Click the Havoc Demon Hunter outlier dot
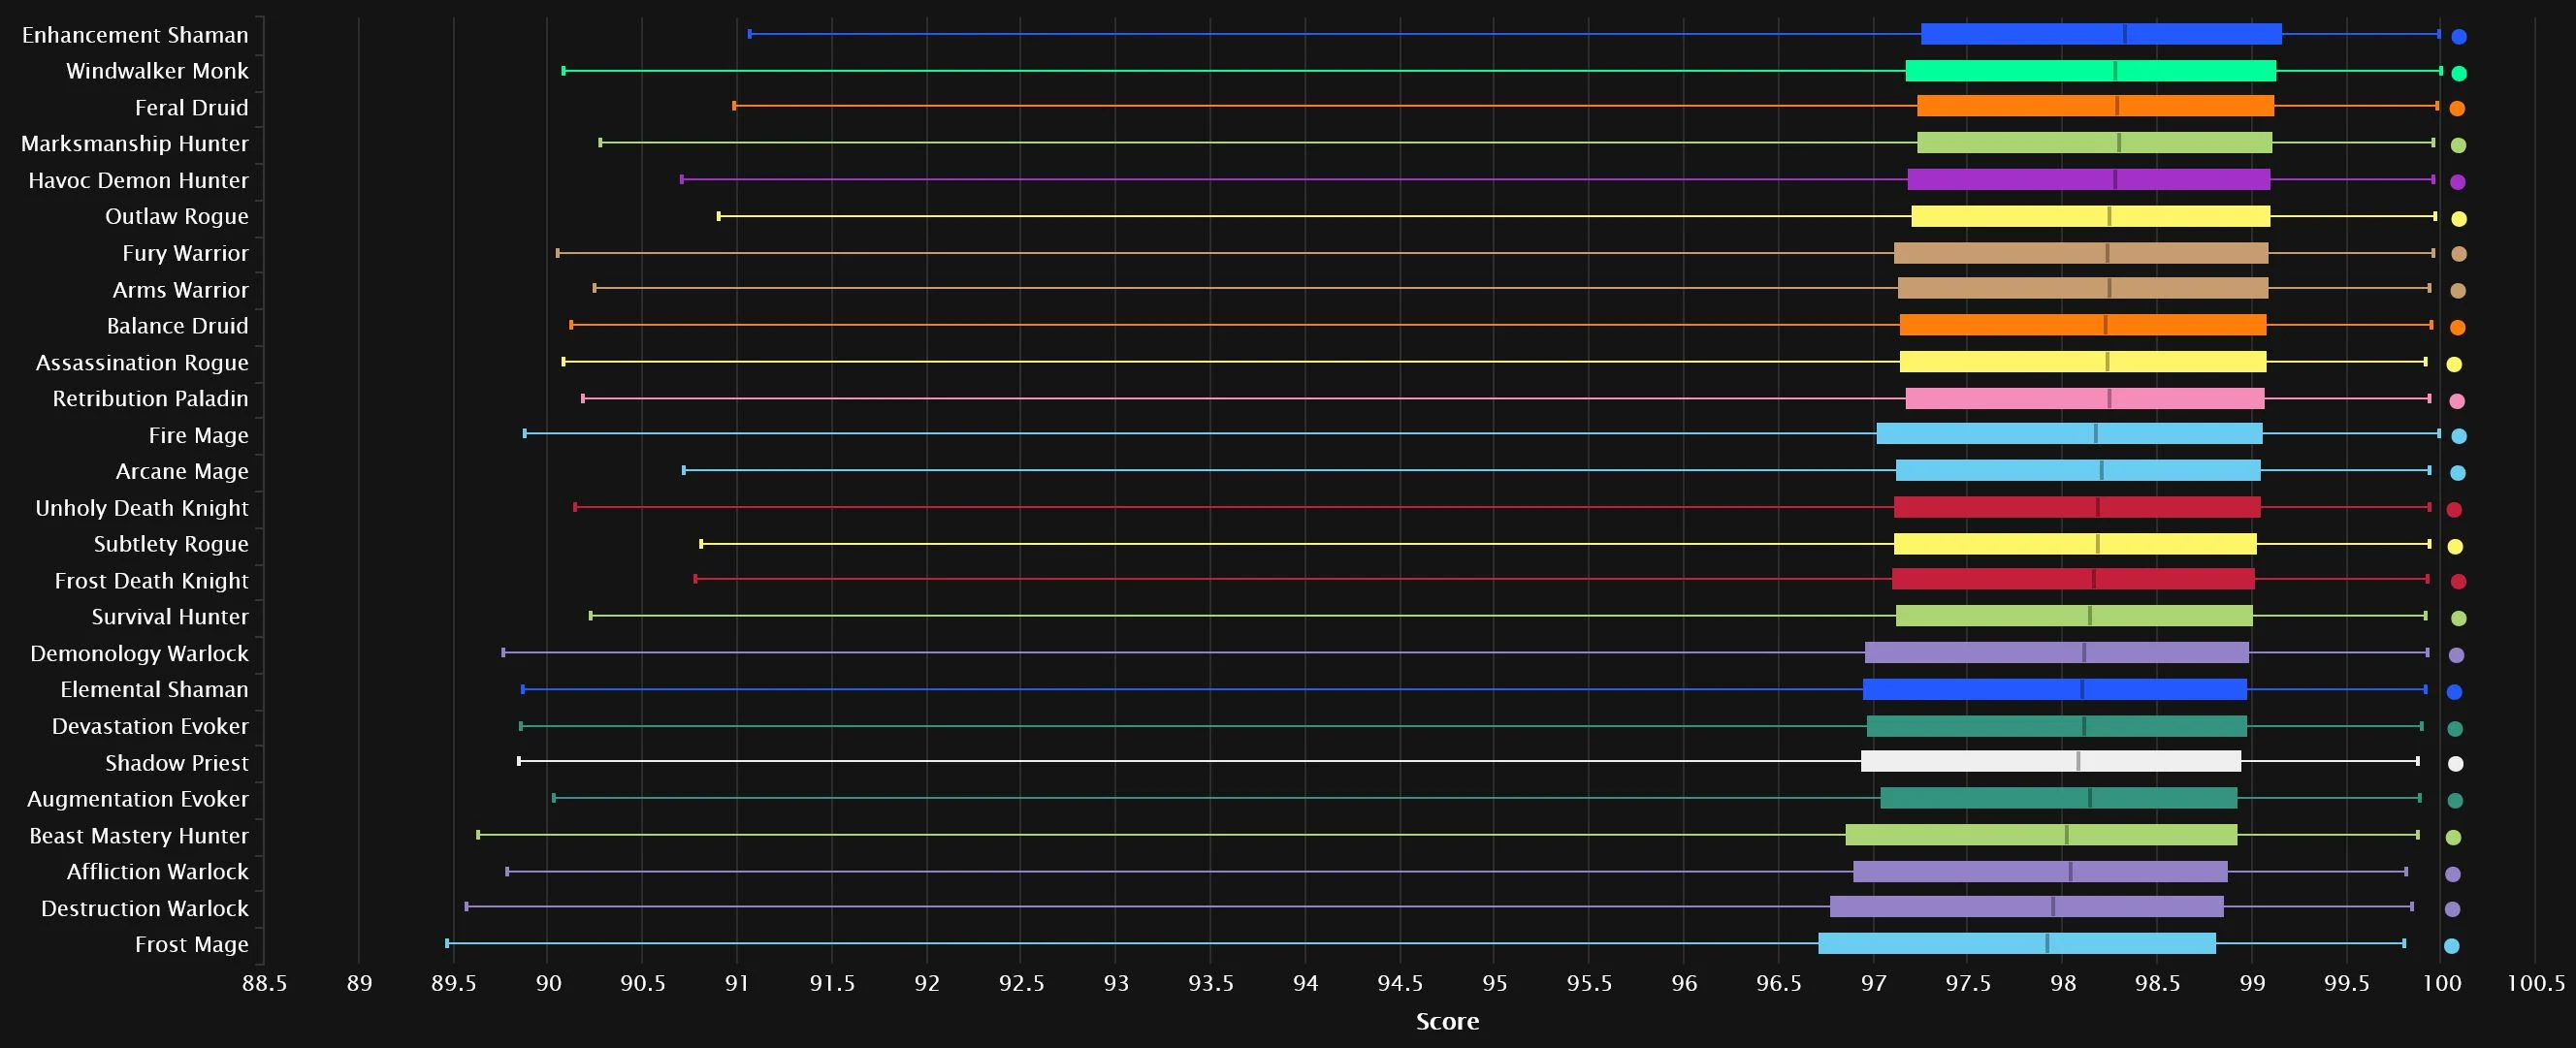The width and height of the screenshot is (2576, 1048). click(2458, 182)
